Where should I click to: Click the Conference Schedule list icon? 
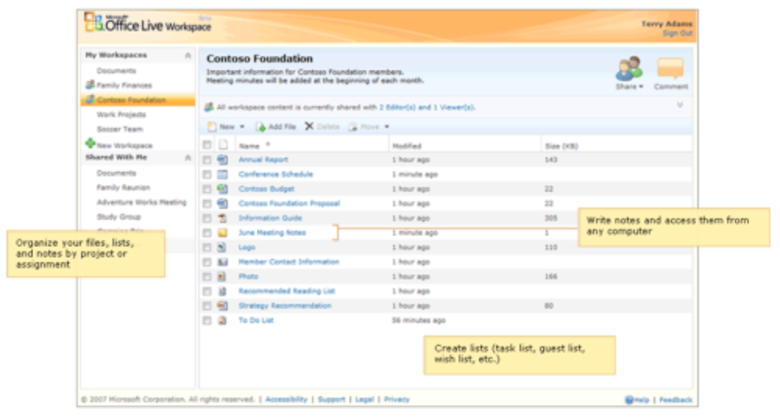pyautogui.click(x=222, y=174)
